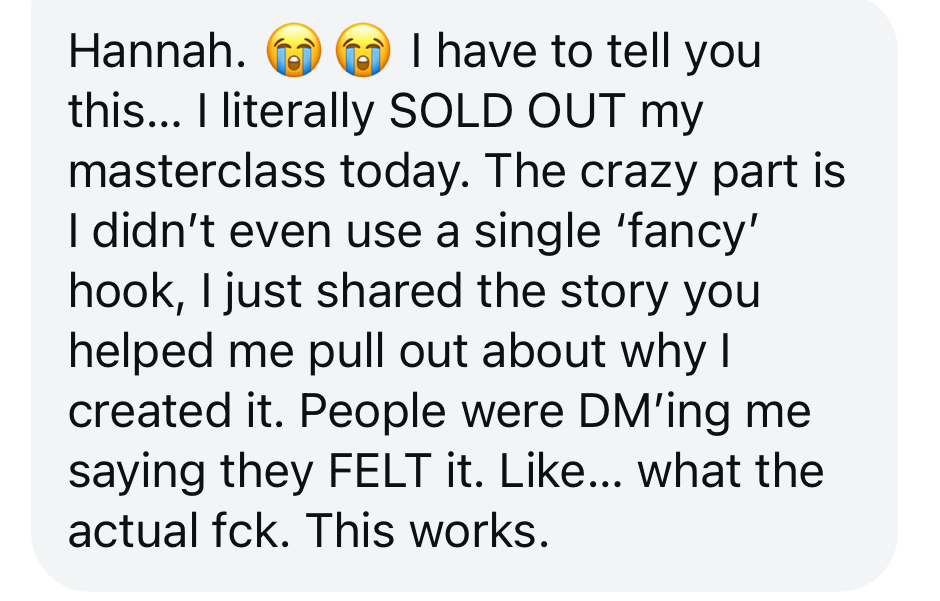The width and height of the screenshot is (940, 601).
Task: Click the word "masterclass" in the message
Action: coord(197,172)
